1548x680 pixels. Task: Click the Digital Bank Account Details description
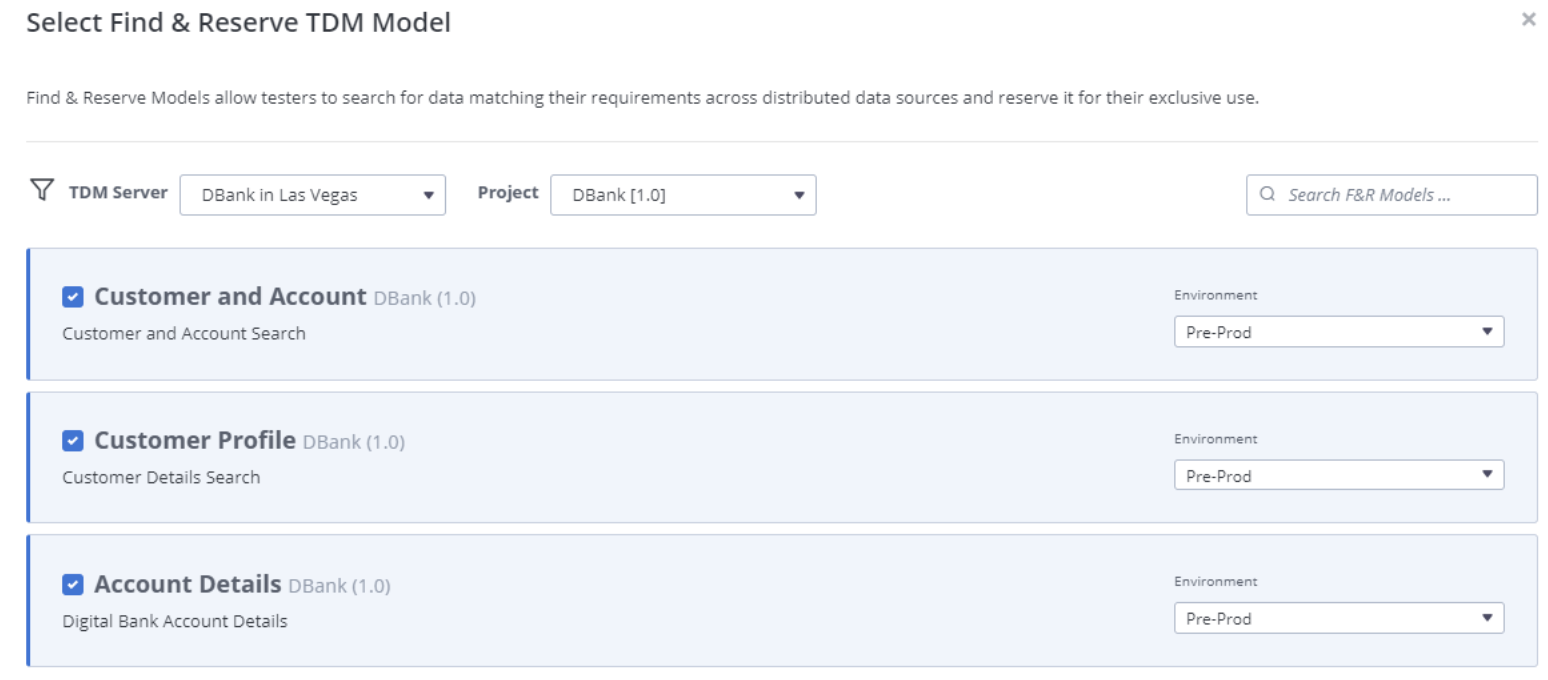coord(175,622)
